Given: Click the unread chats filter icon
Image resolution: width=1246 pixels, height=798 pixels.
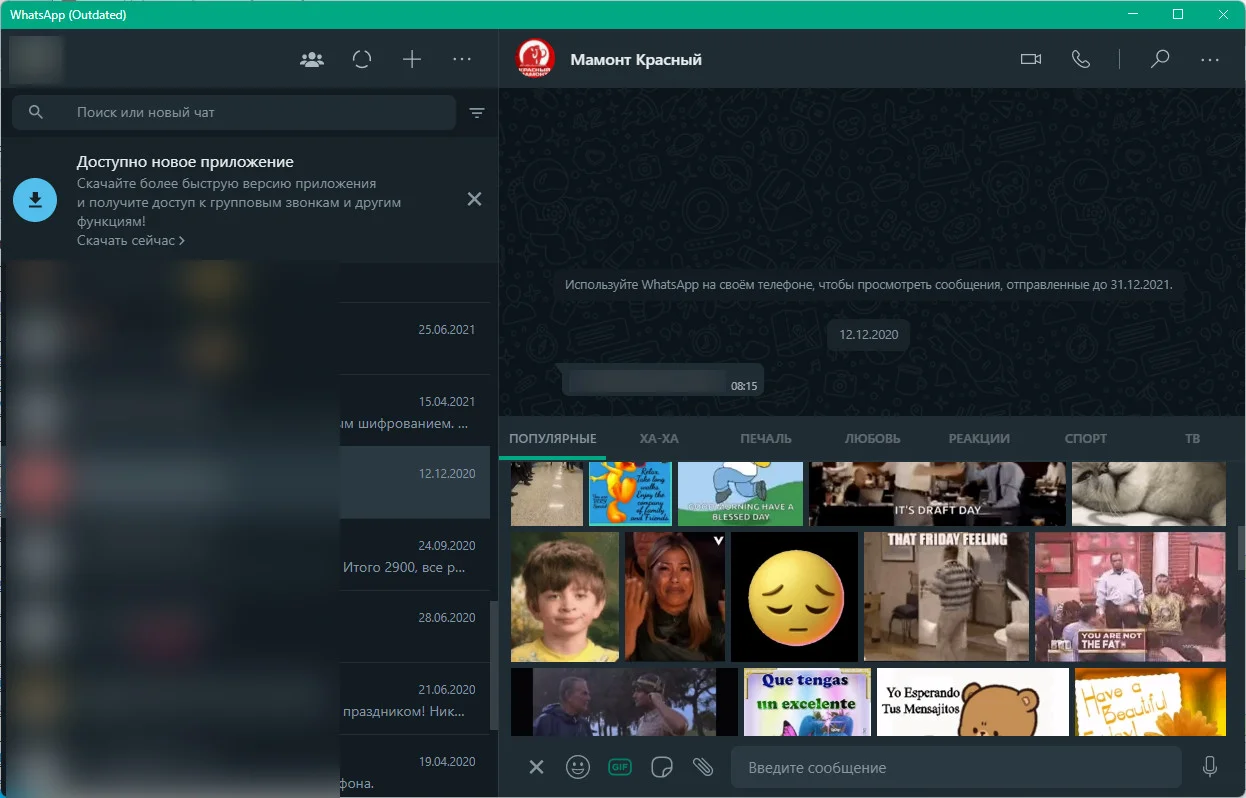Looking at the screenshot, I should [477, 113].
